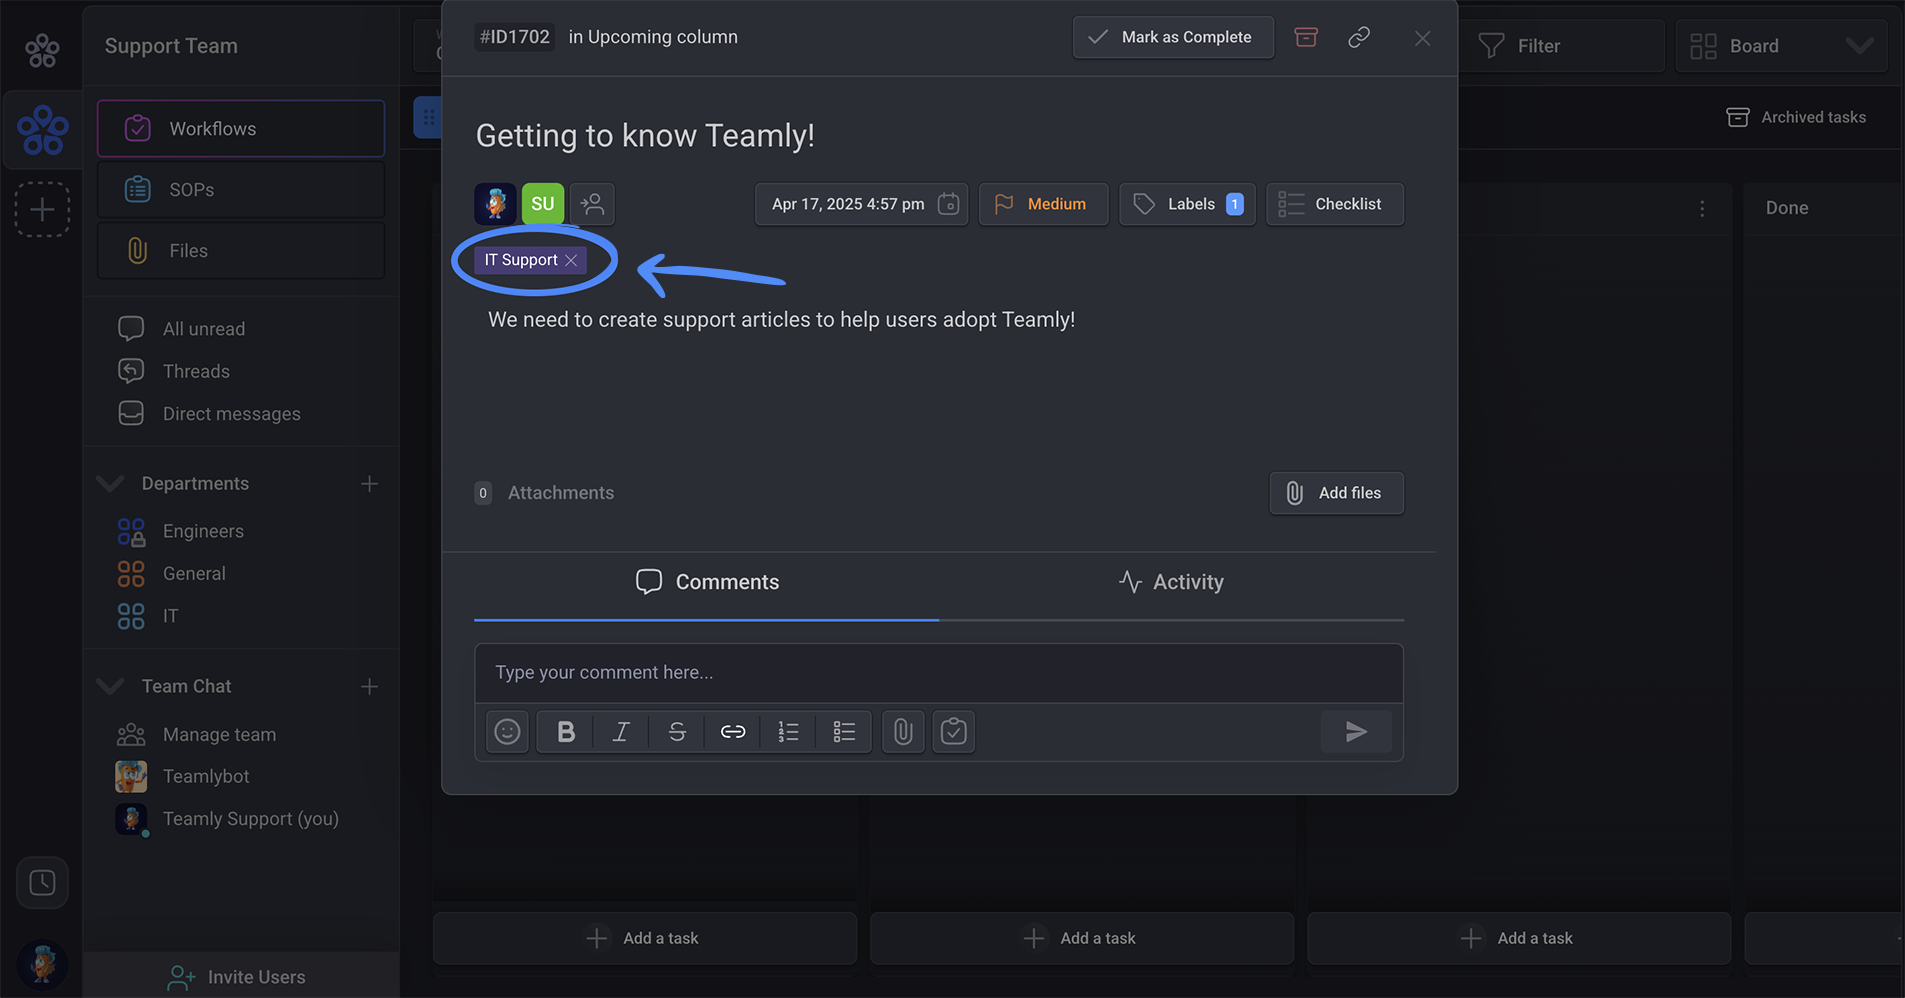Open Manage team

click(x=219, y=735)
